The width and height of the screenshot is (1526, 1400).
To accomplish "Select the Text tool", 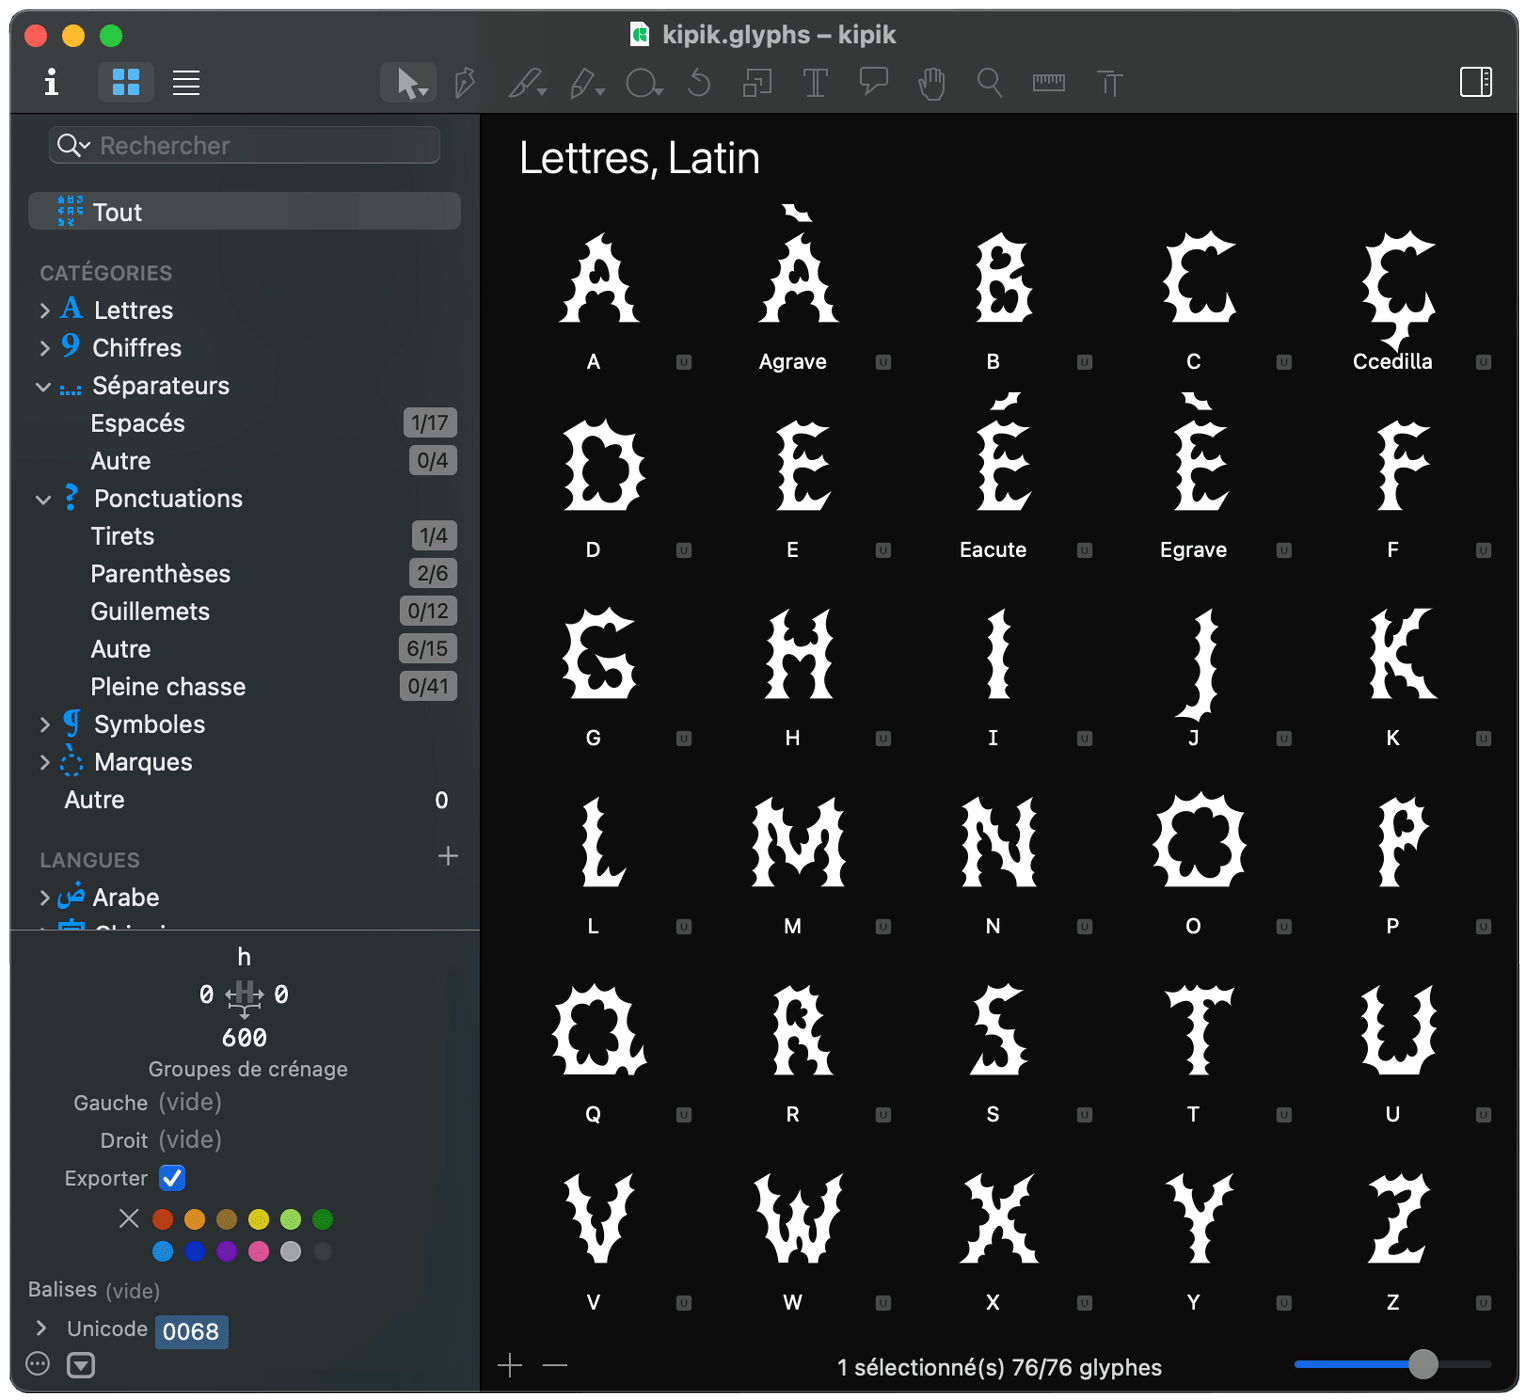I will click(x=816, y=83).
